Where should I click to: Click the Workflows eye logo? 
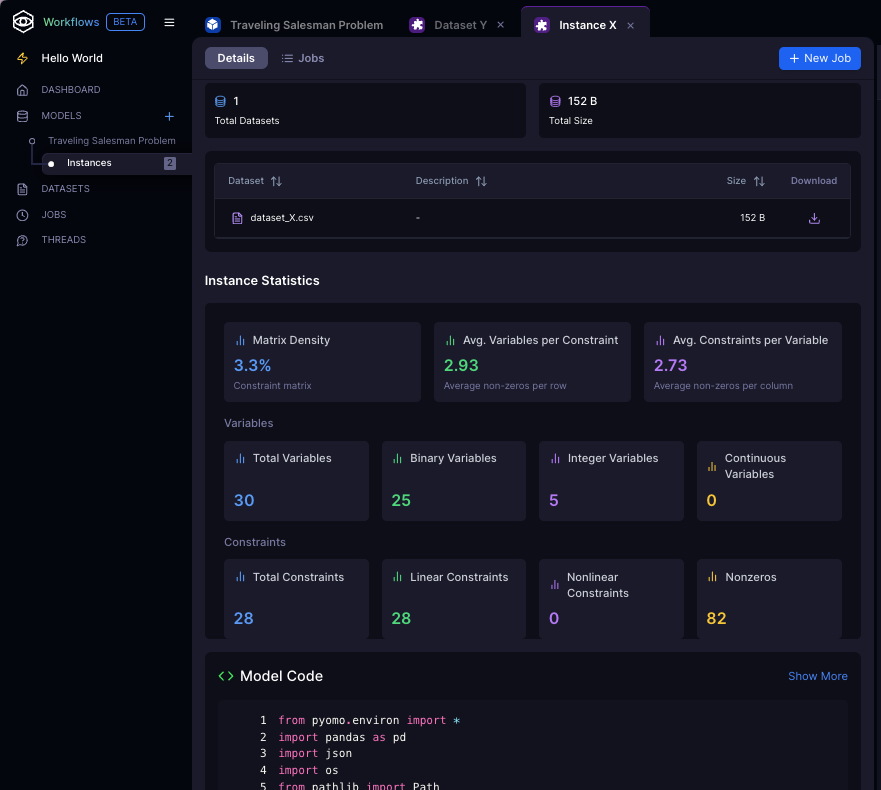[x=23, y=22]
